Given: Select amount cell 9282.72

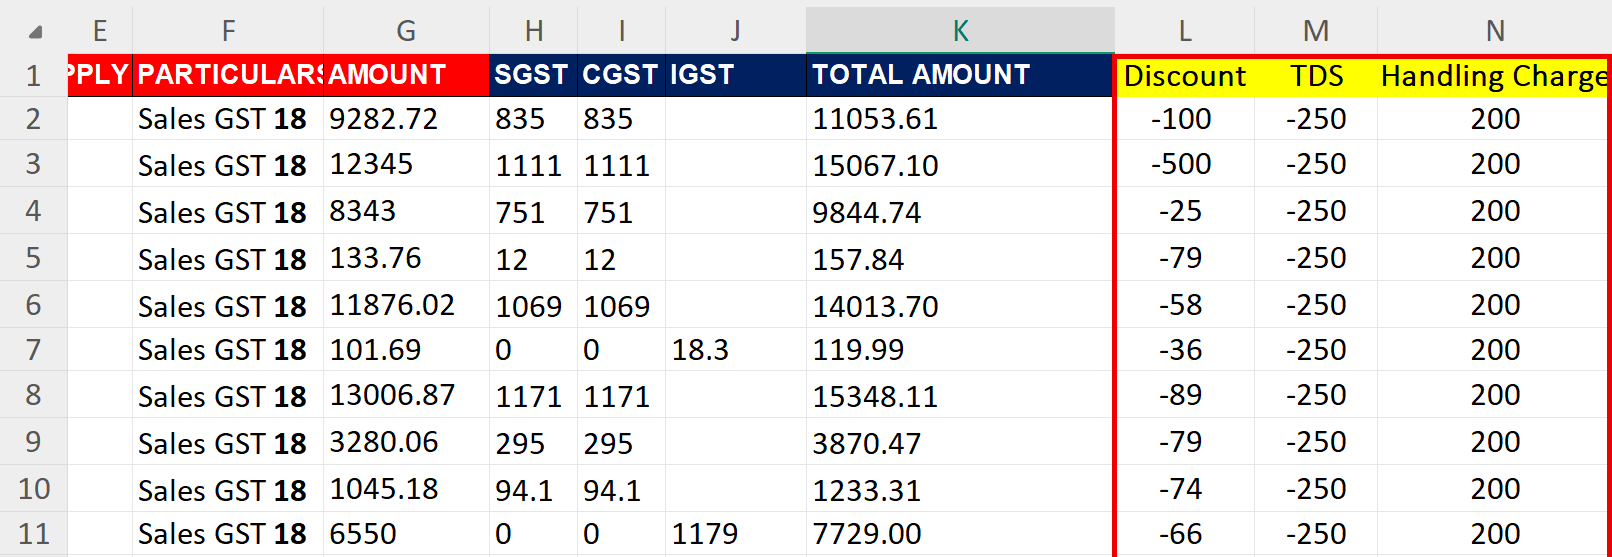Looking at the screenshot, I should coord(406,118).
